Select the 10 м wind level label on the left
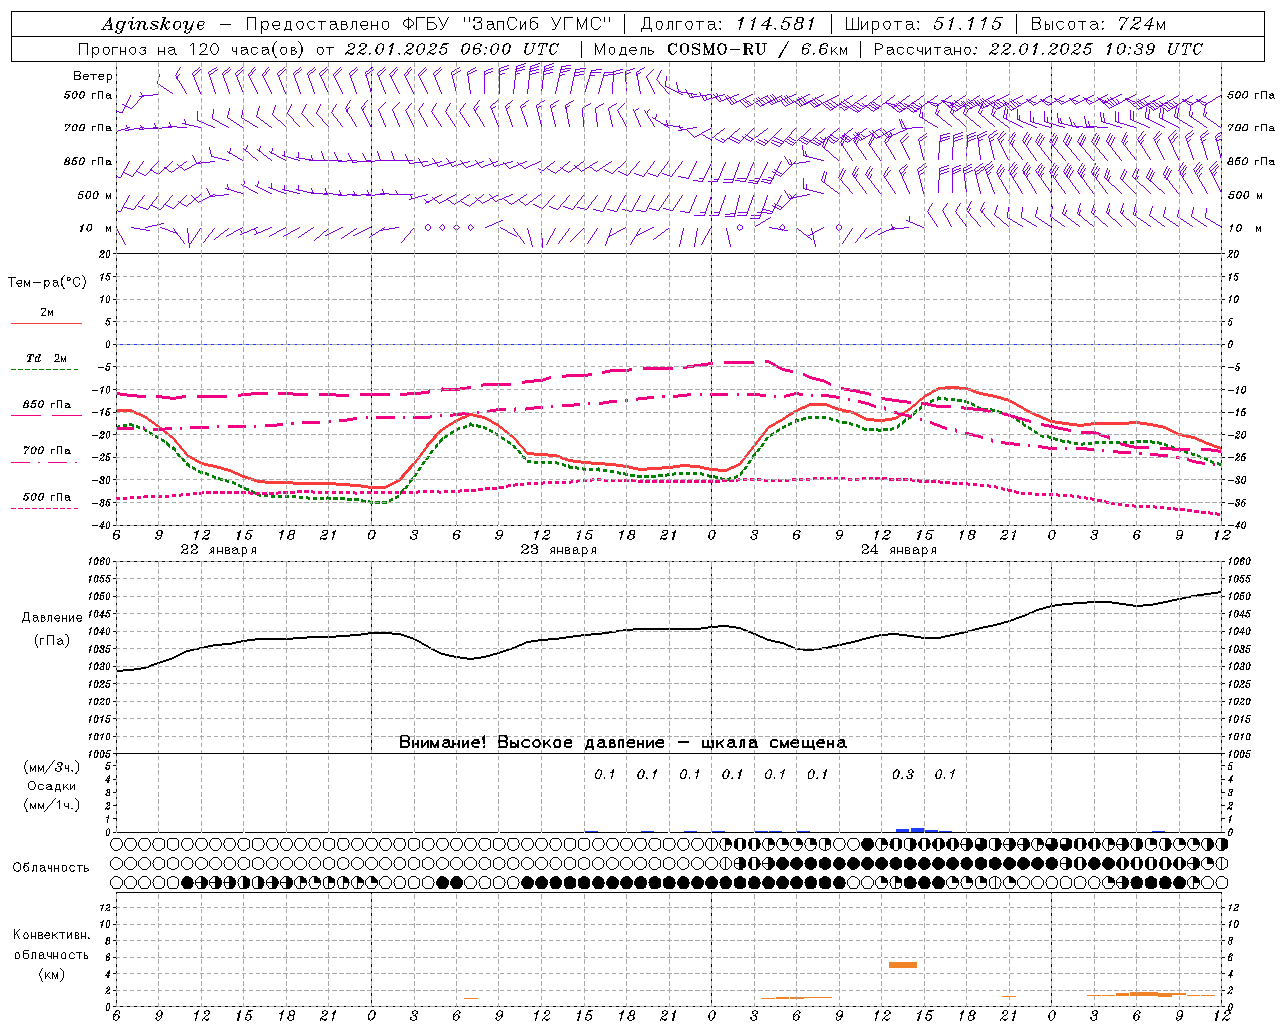 96,228
